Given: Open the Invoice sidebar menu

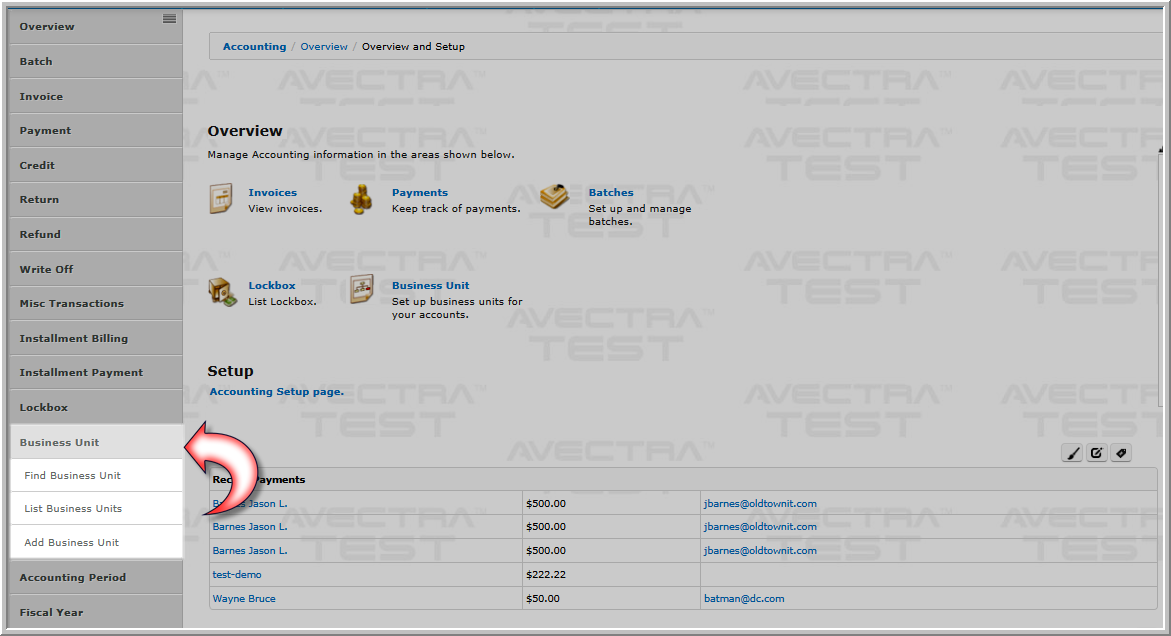Looking at the screenshot, I should (96, 96).
